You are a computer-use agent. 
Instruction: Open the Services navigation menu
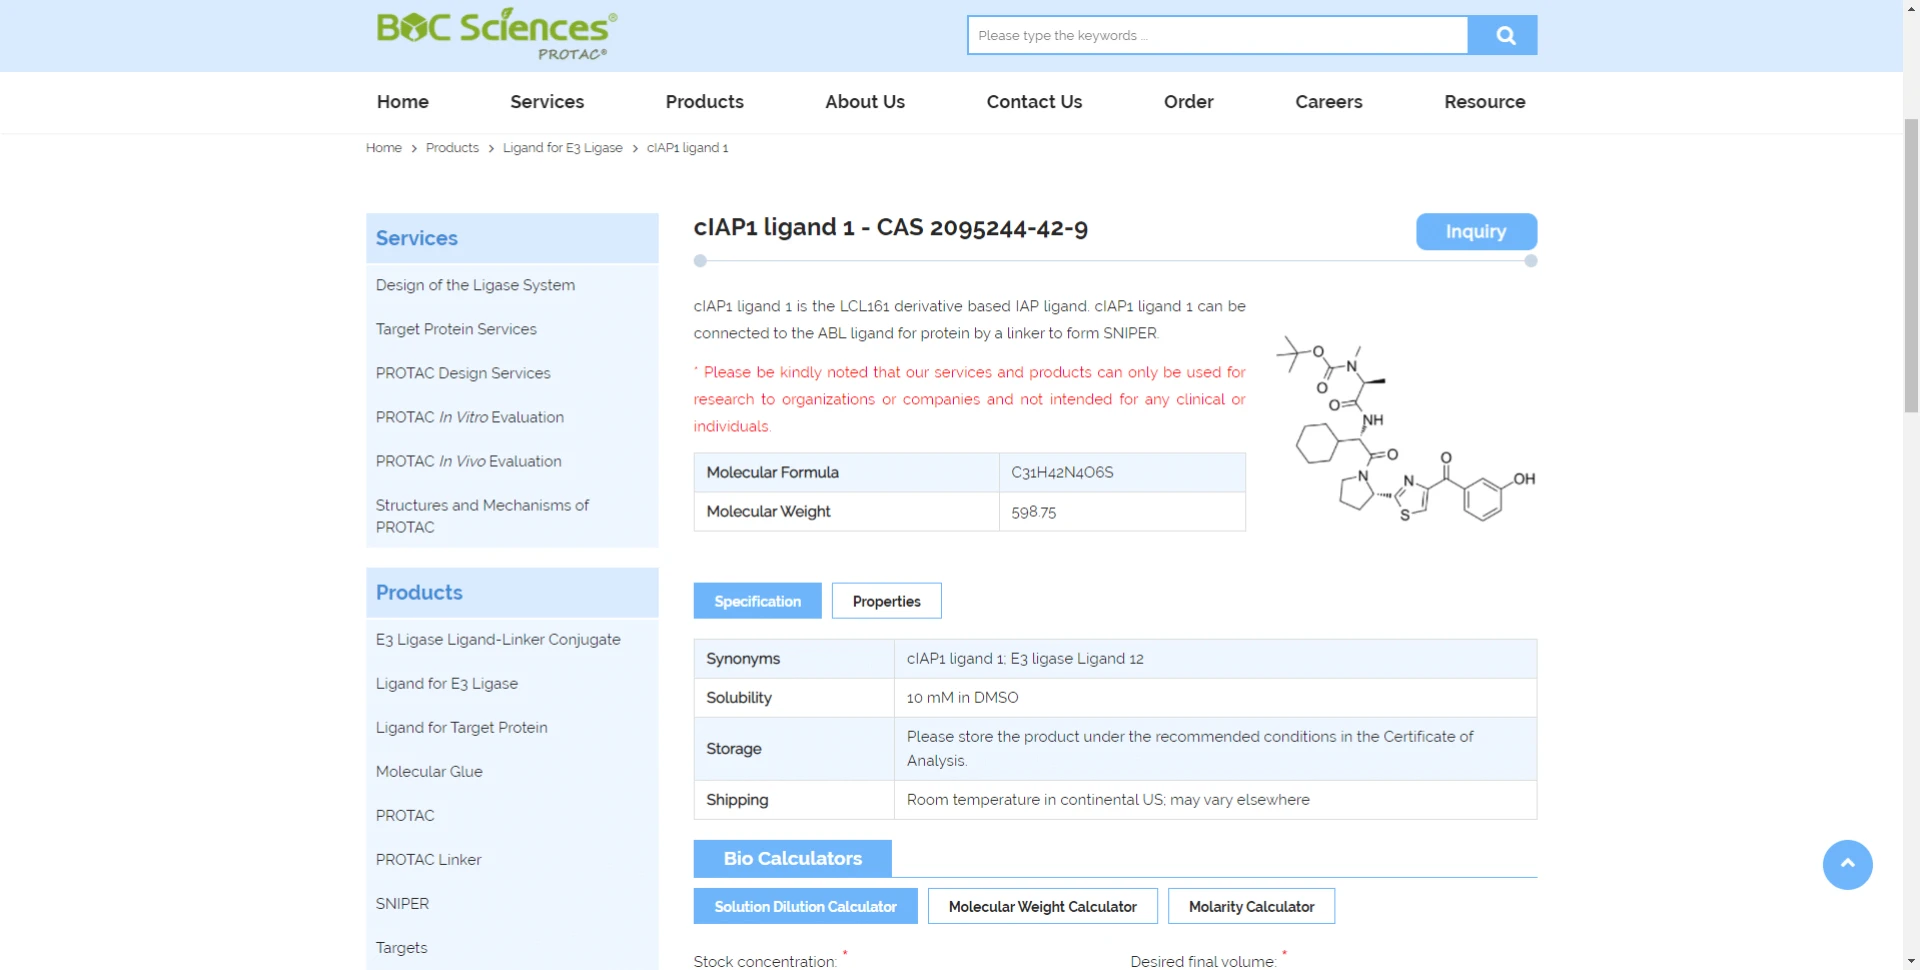pos(546,102)
